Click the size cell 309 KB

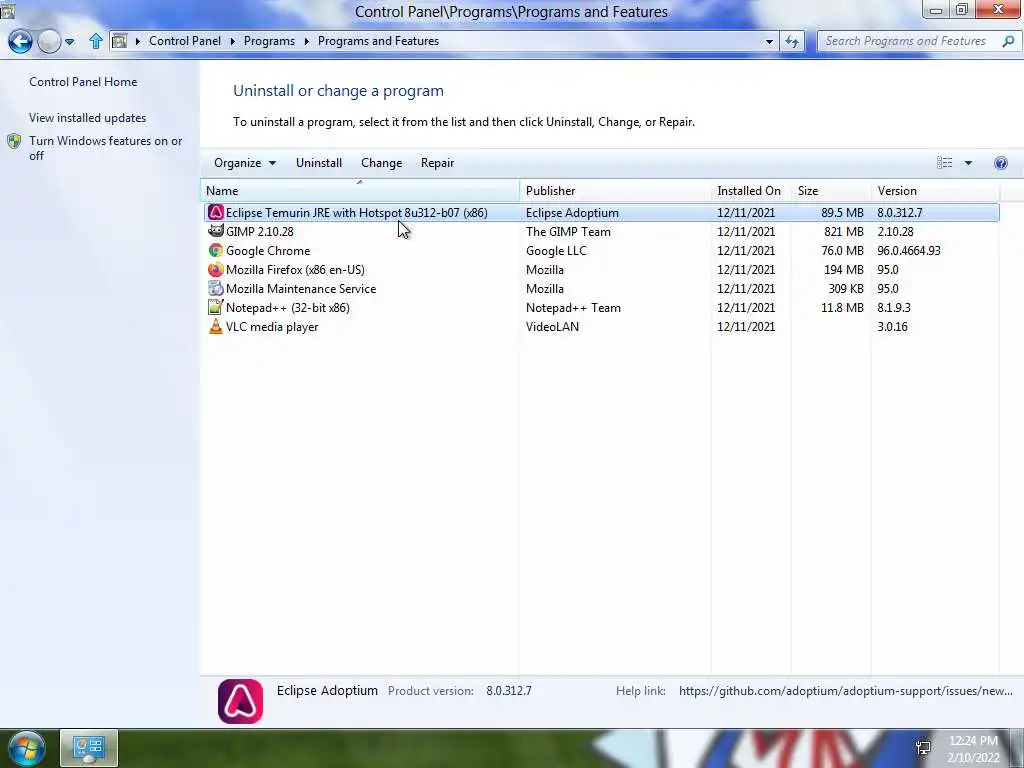tap(846, 289)
